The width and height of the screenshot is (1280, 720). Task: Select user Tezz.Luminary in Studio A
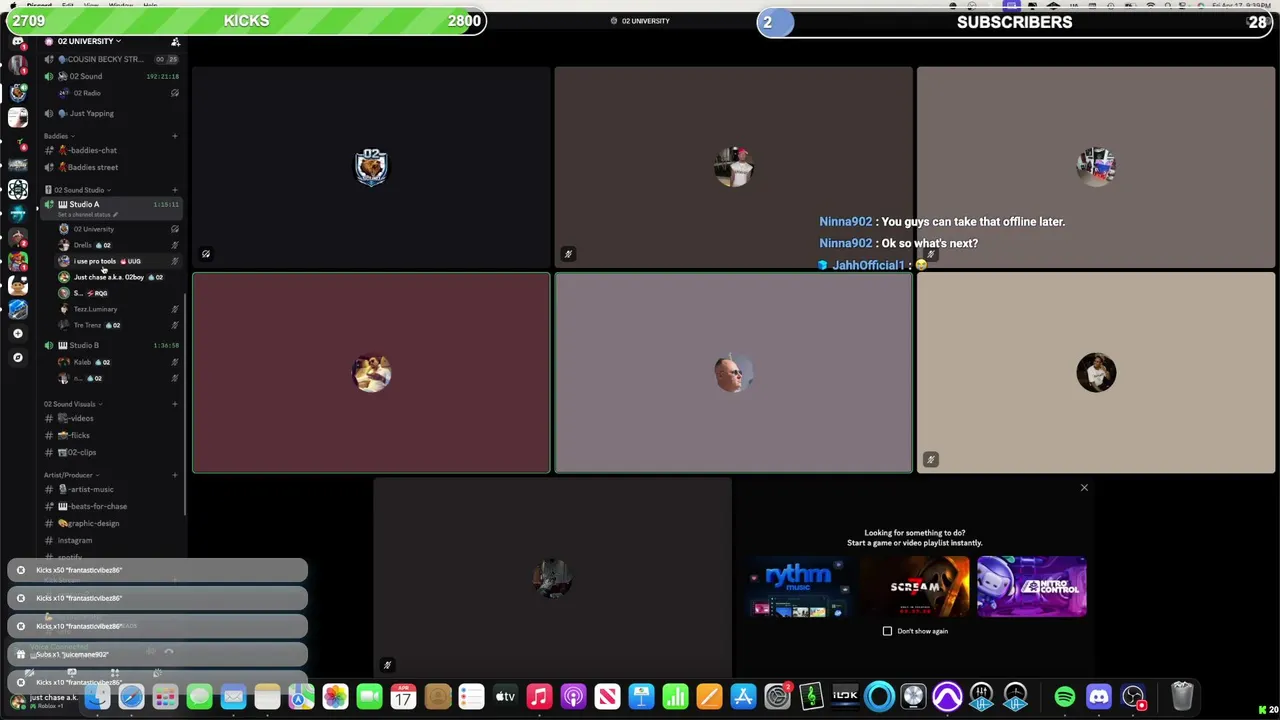coord(95,309)
